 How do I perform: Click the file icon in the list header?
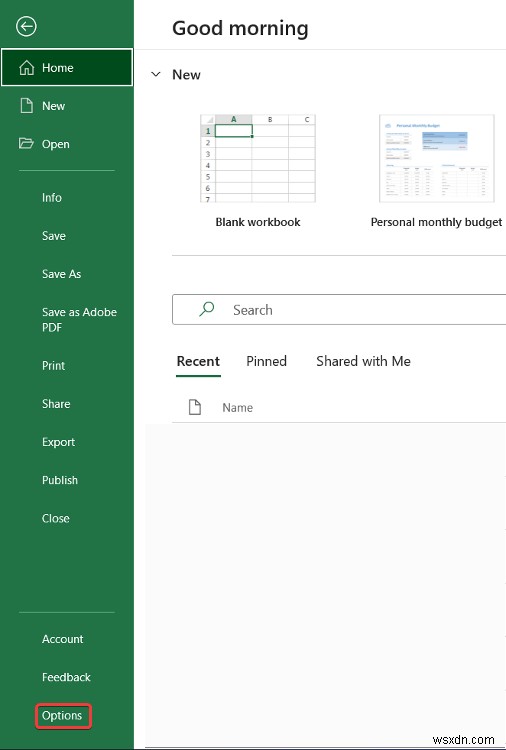[195, 408]
